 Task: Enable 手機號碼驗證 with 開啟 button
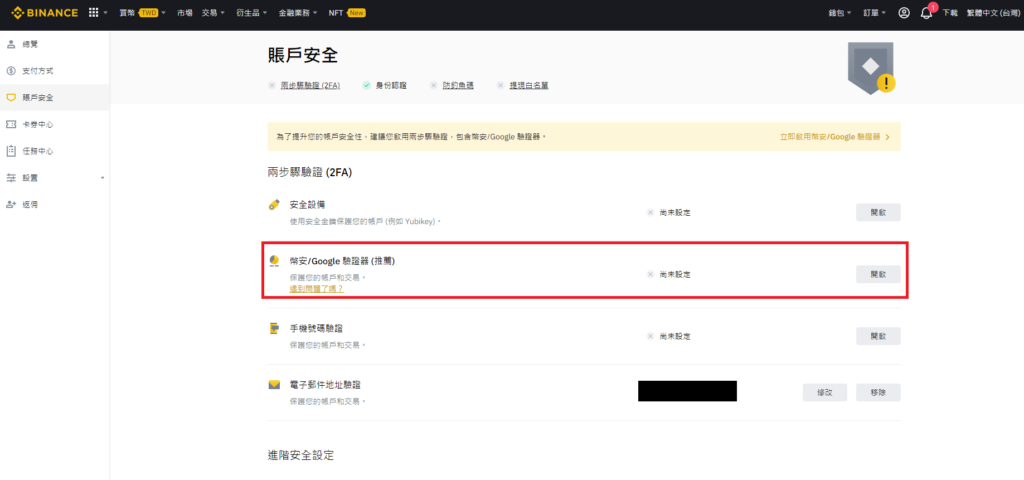coord(878,336)
